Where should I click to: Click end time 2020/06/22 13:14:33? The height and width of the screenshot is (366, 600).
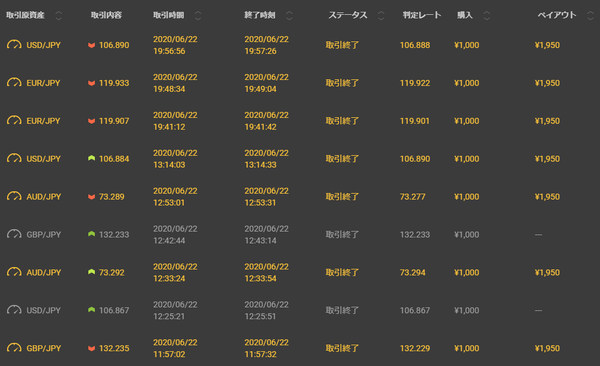click(x=267, y=159)
